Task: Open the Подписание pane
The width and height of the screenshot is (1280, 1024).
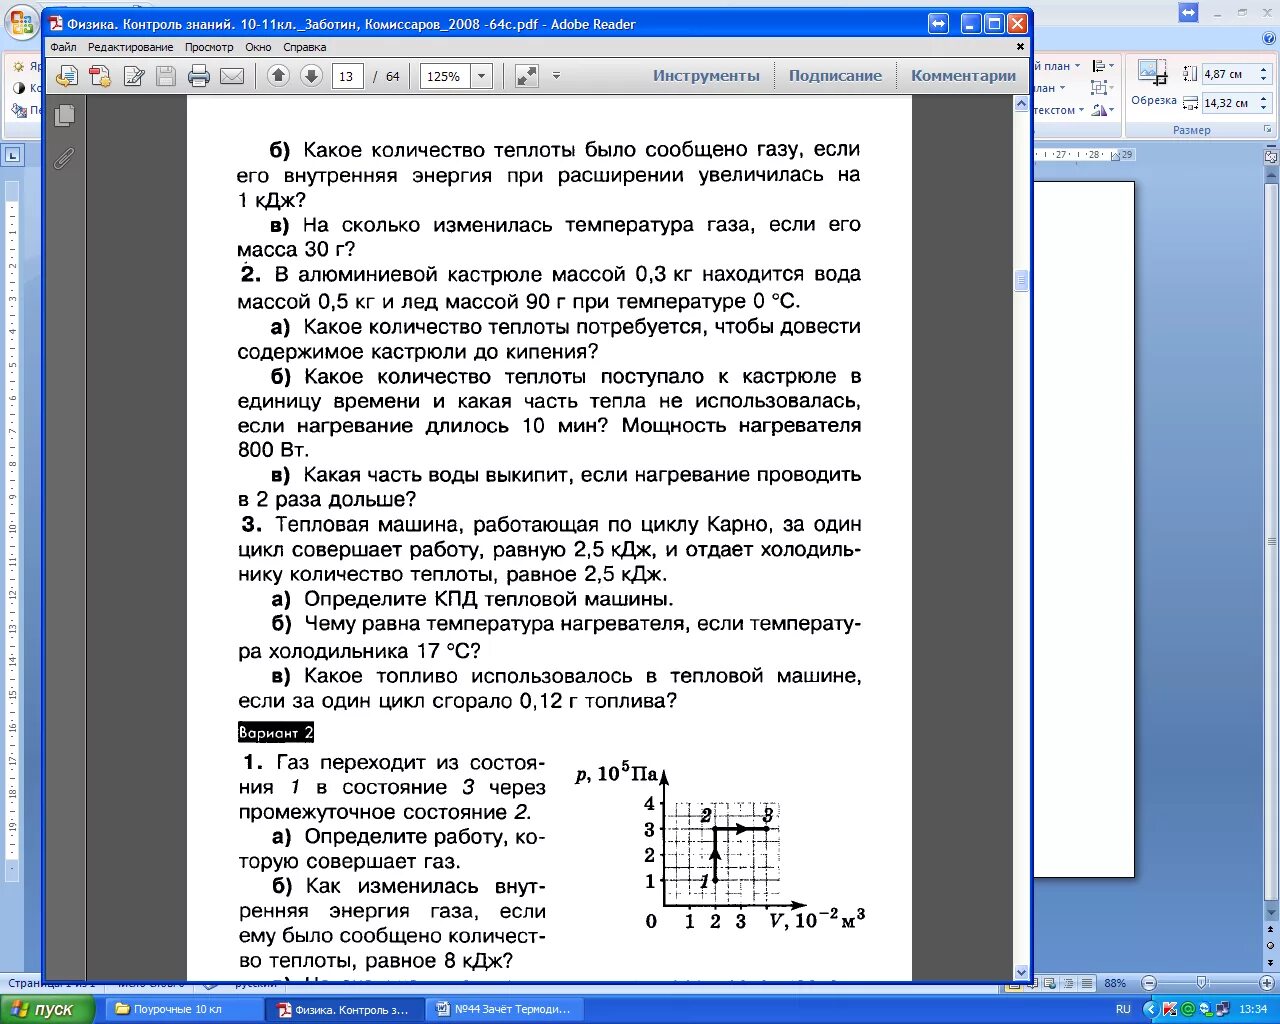Action: [835, 76]
